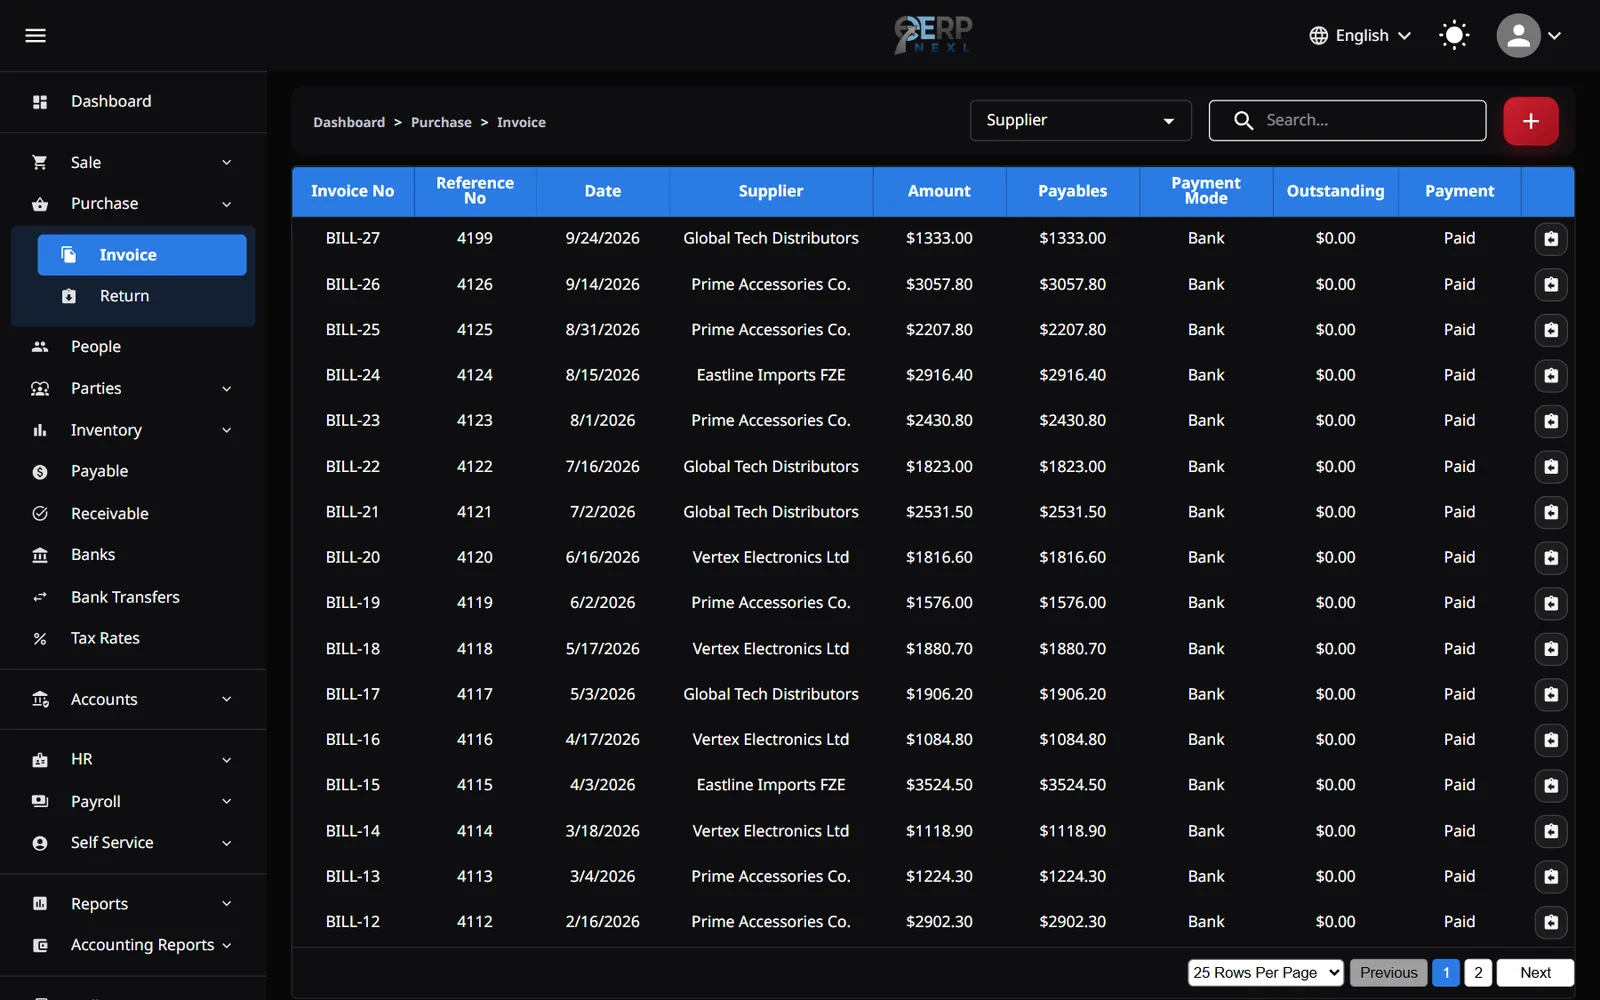Click the People icon in sidebar
Viewport: 1600px width, 1000px height.
[40, 347]
